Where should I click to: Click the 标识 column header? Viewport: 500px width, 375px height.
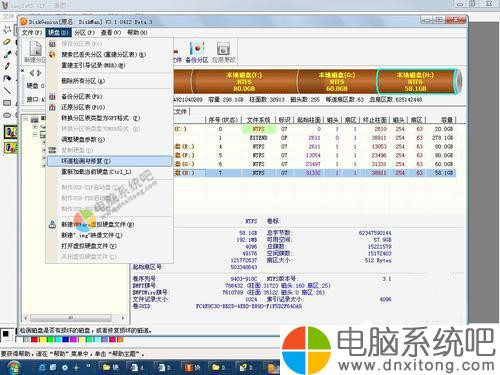click(284, 120)
